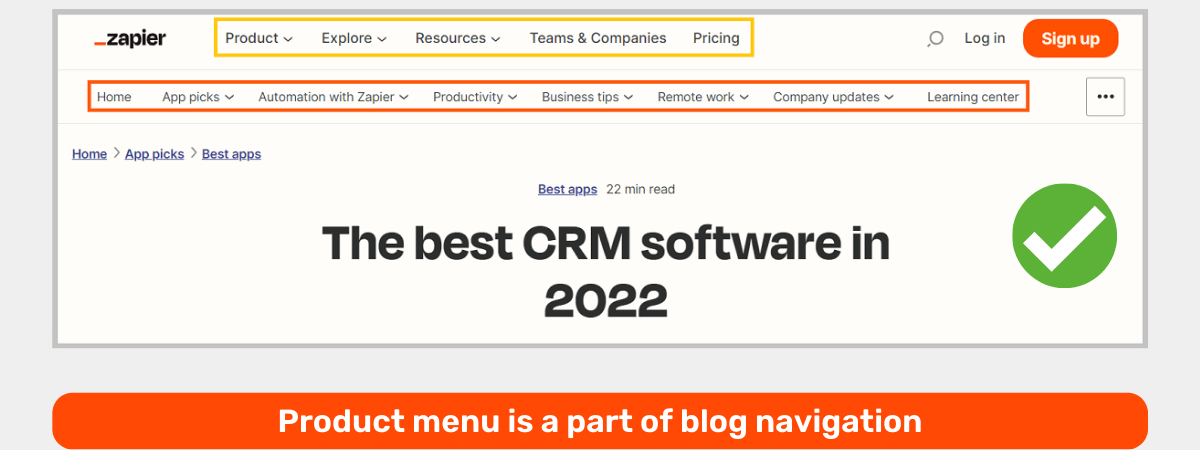Click the 22 min read text
Screen dimensions: 1200x450
pos(641,189)
